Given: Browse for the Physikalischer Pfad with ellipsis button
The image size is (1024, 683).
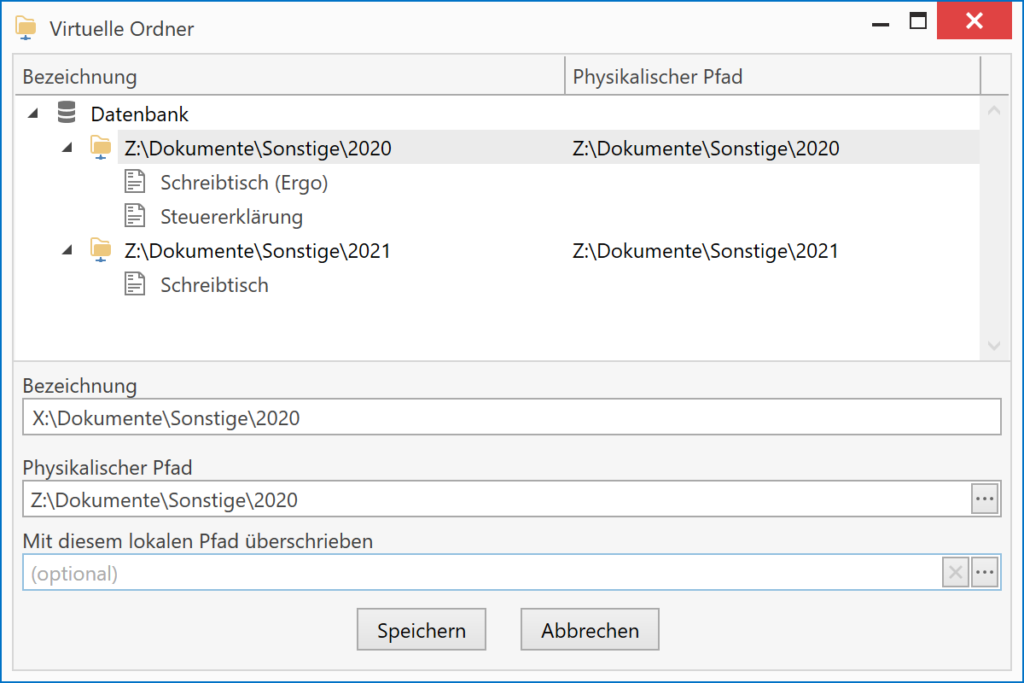Looking at the screenshot, I should click(985, 500).
